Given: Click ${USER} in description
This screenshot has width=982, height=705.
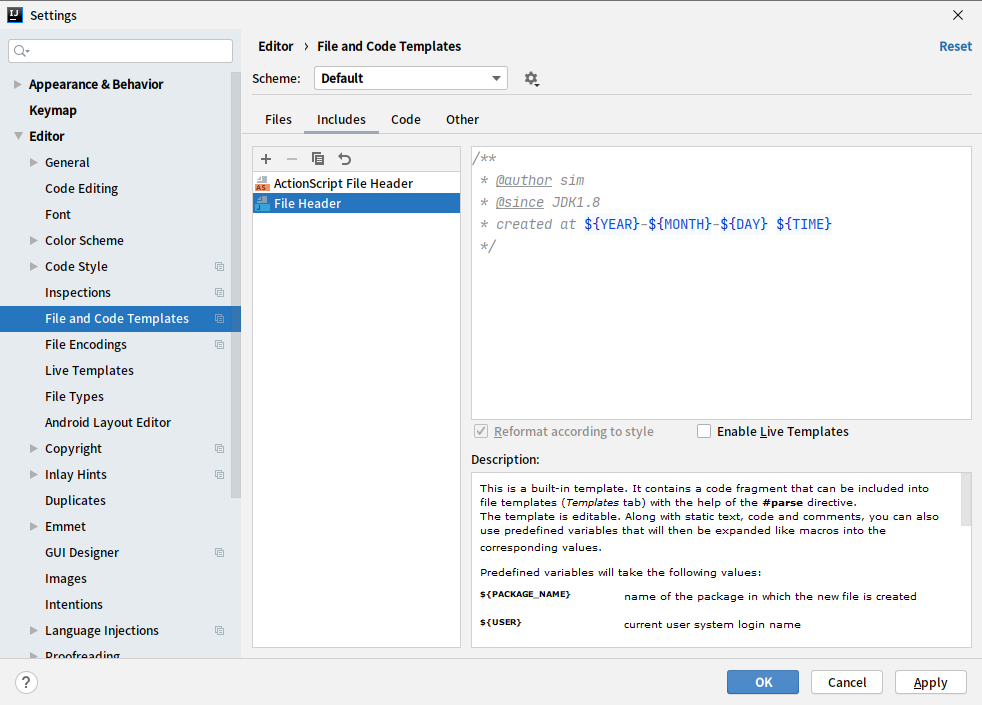Looking at the screenshot, I should (500, 622).
